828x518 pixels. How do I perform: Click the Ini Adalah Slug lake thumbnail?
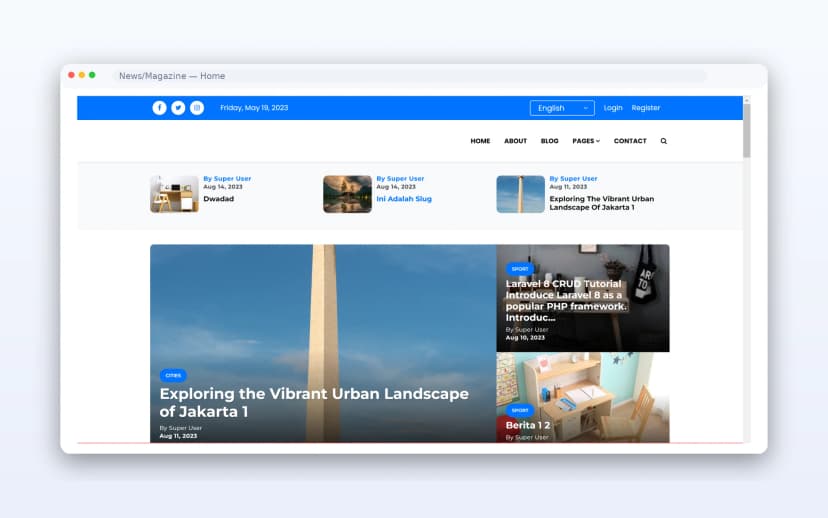pyautogui.click(x=347, y=194)
